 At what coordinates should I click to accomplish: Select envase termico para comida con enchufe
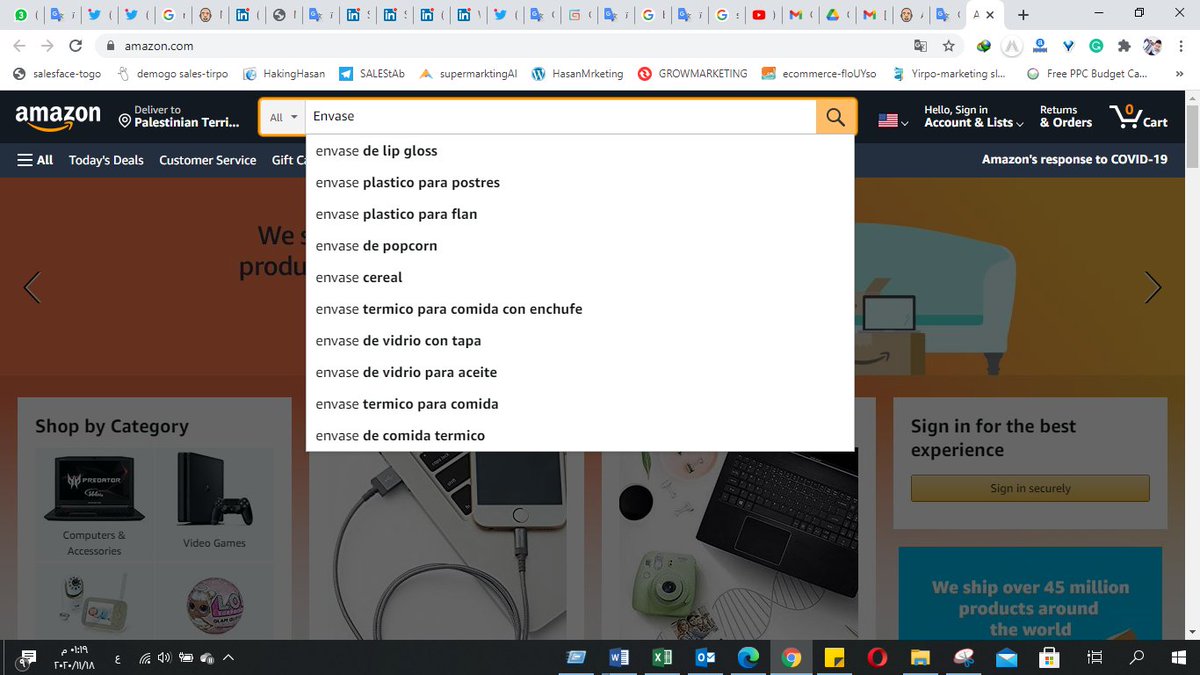click(580, 309)
